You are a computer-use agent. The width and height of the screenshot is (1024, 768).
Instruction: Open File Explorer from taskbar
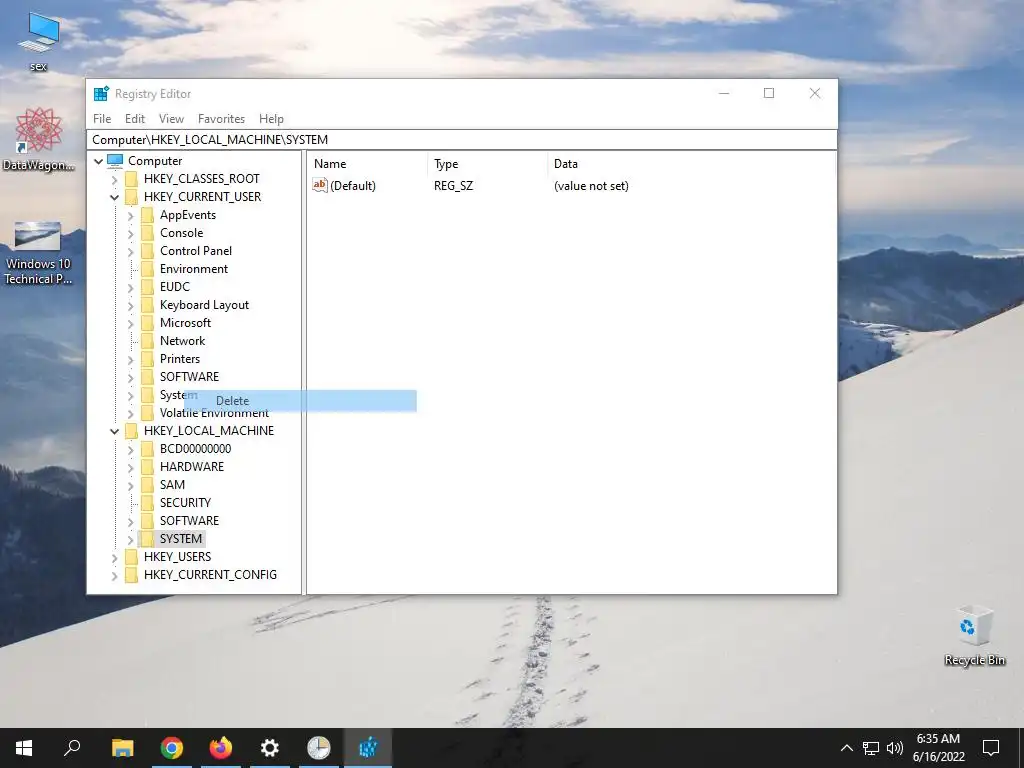(122, 748)
